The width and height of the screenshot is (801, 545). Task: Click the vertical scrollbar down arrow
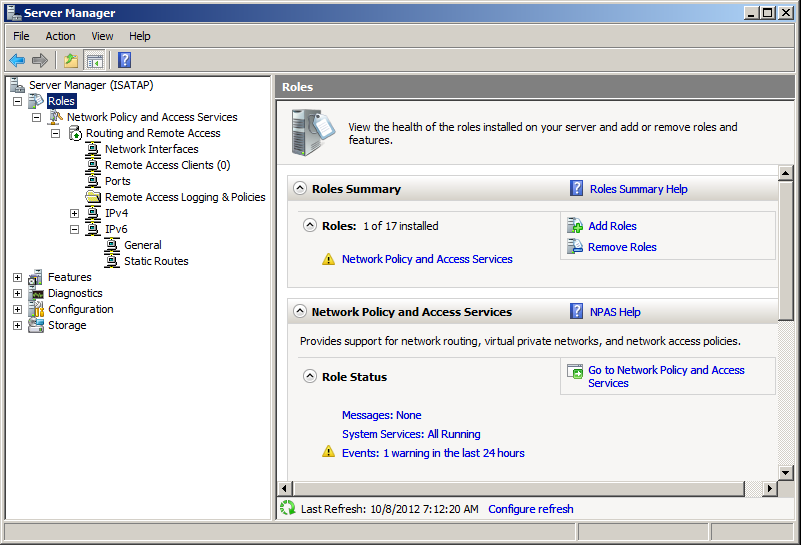click(786, 472)
